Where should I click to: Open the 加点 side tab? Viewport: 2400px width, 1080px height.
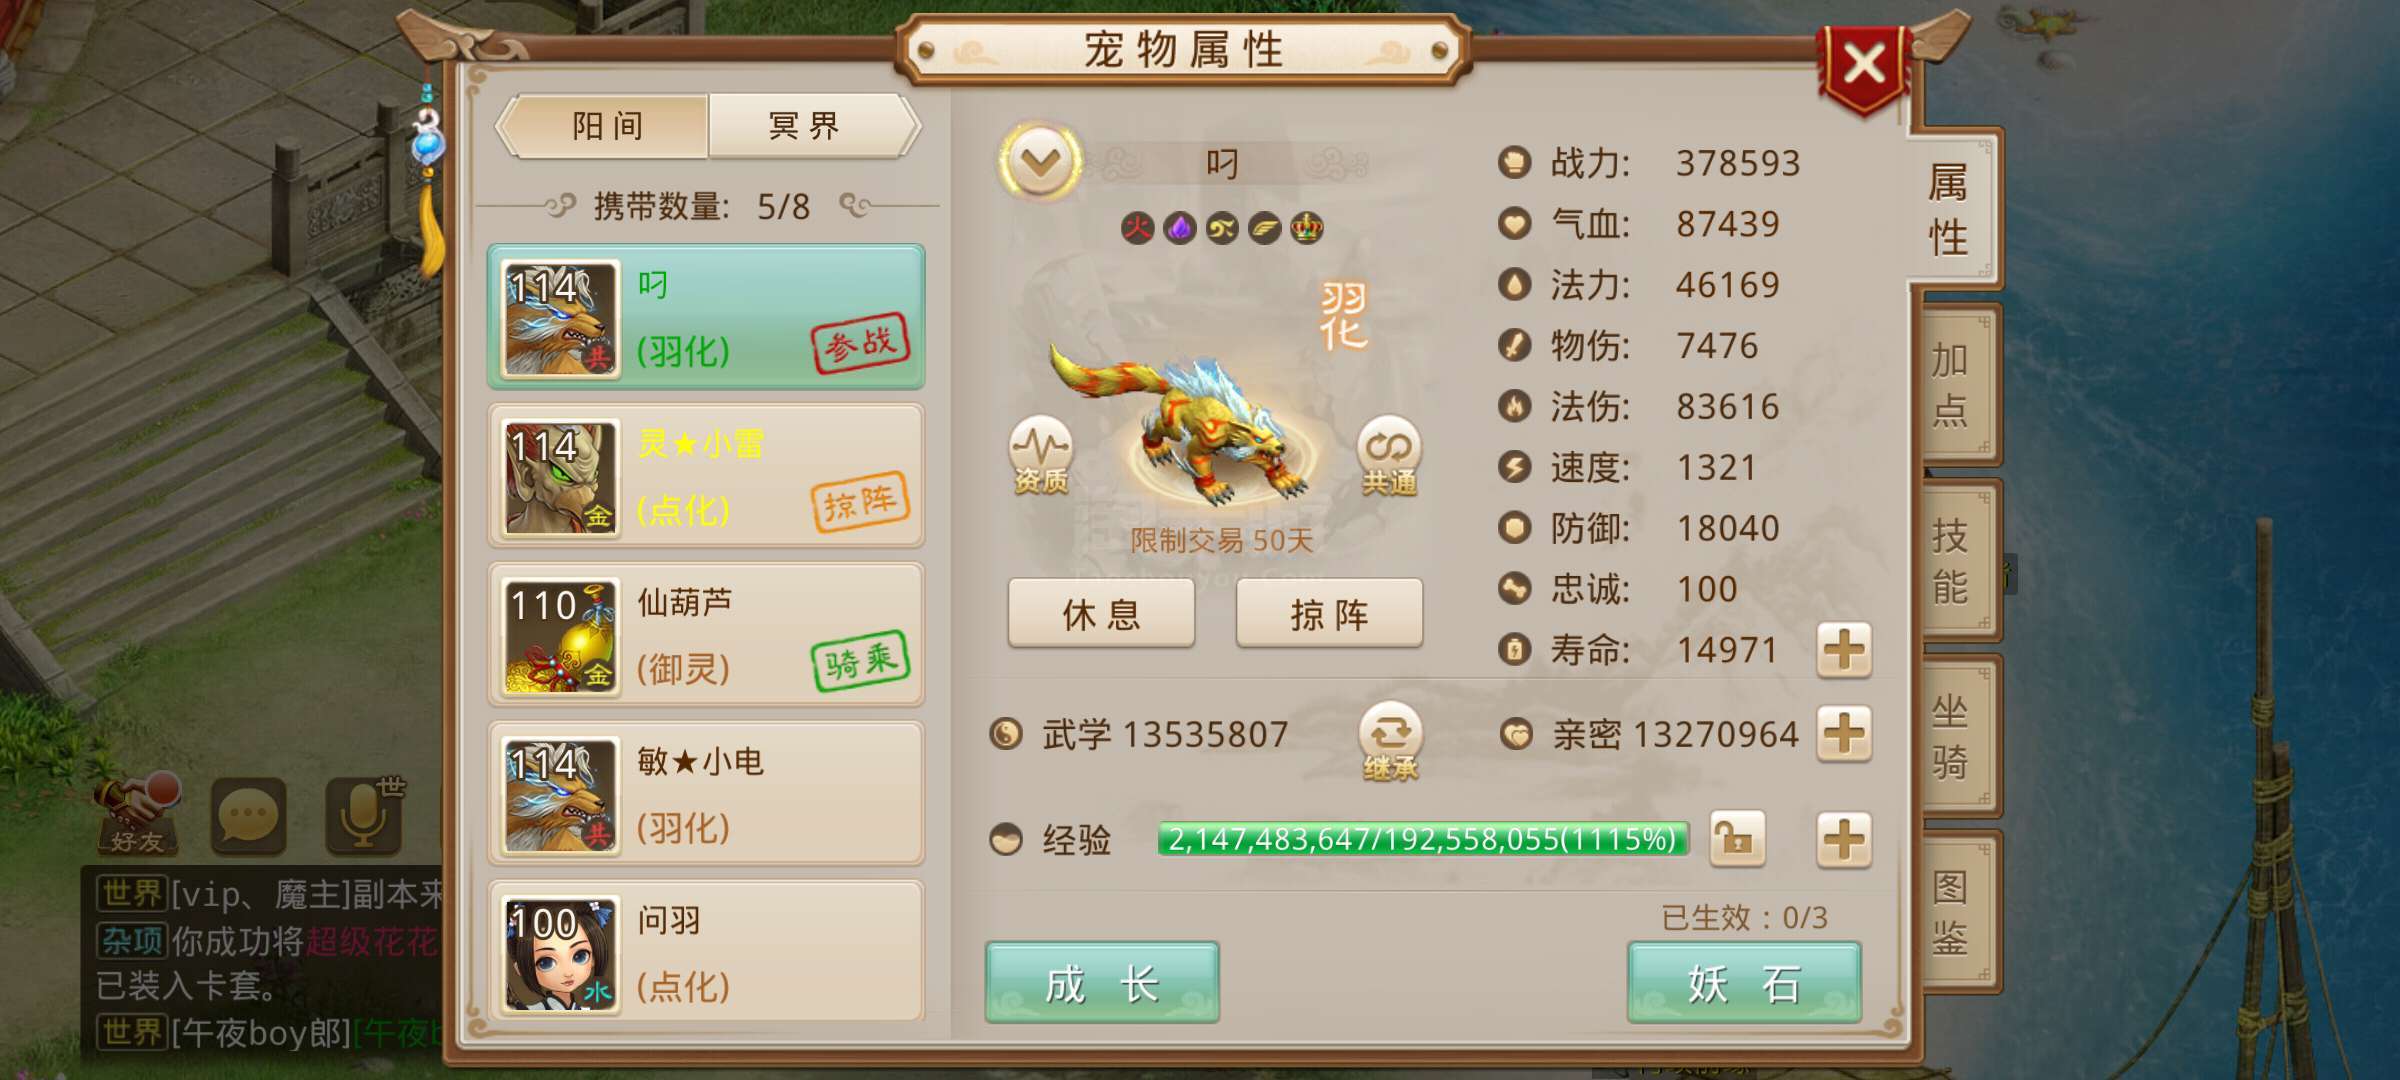point(1950,384)
